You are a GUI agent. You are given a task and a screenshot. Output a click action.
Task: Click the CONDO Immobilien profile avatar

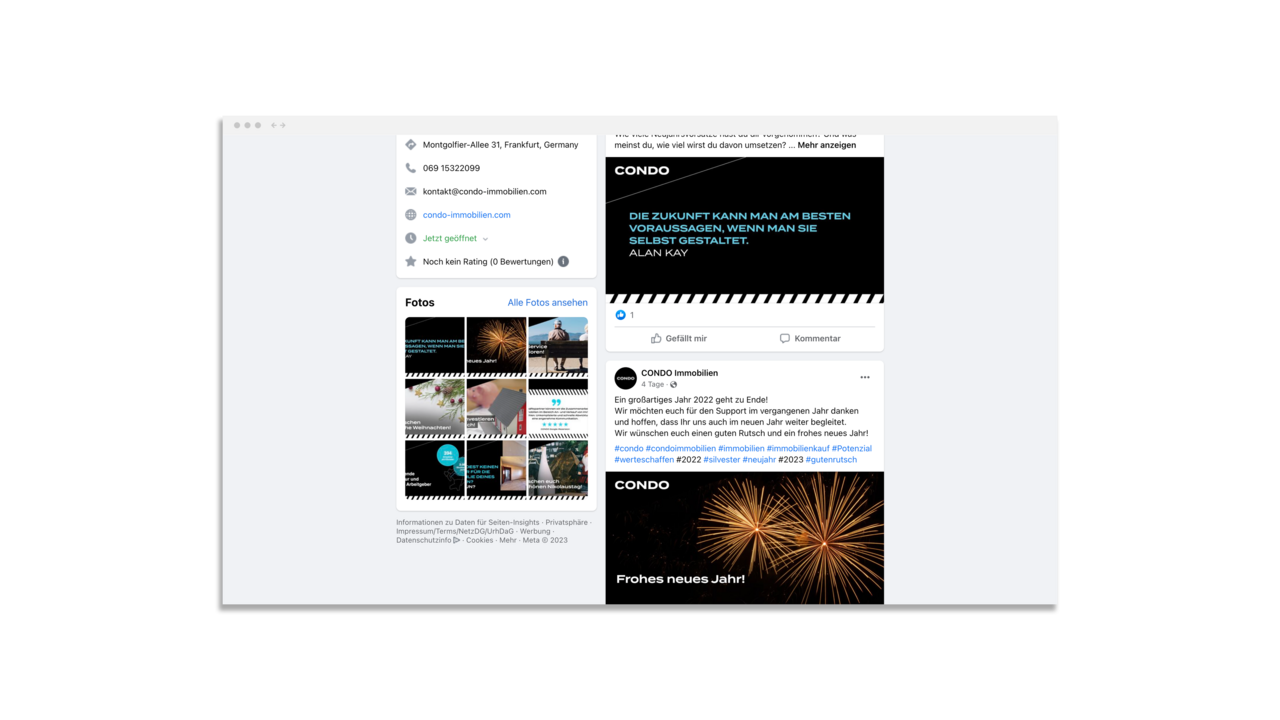[x=625, y=378]
